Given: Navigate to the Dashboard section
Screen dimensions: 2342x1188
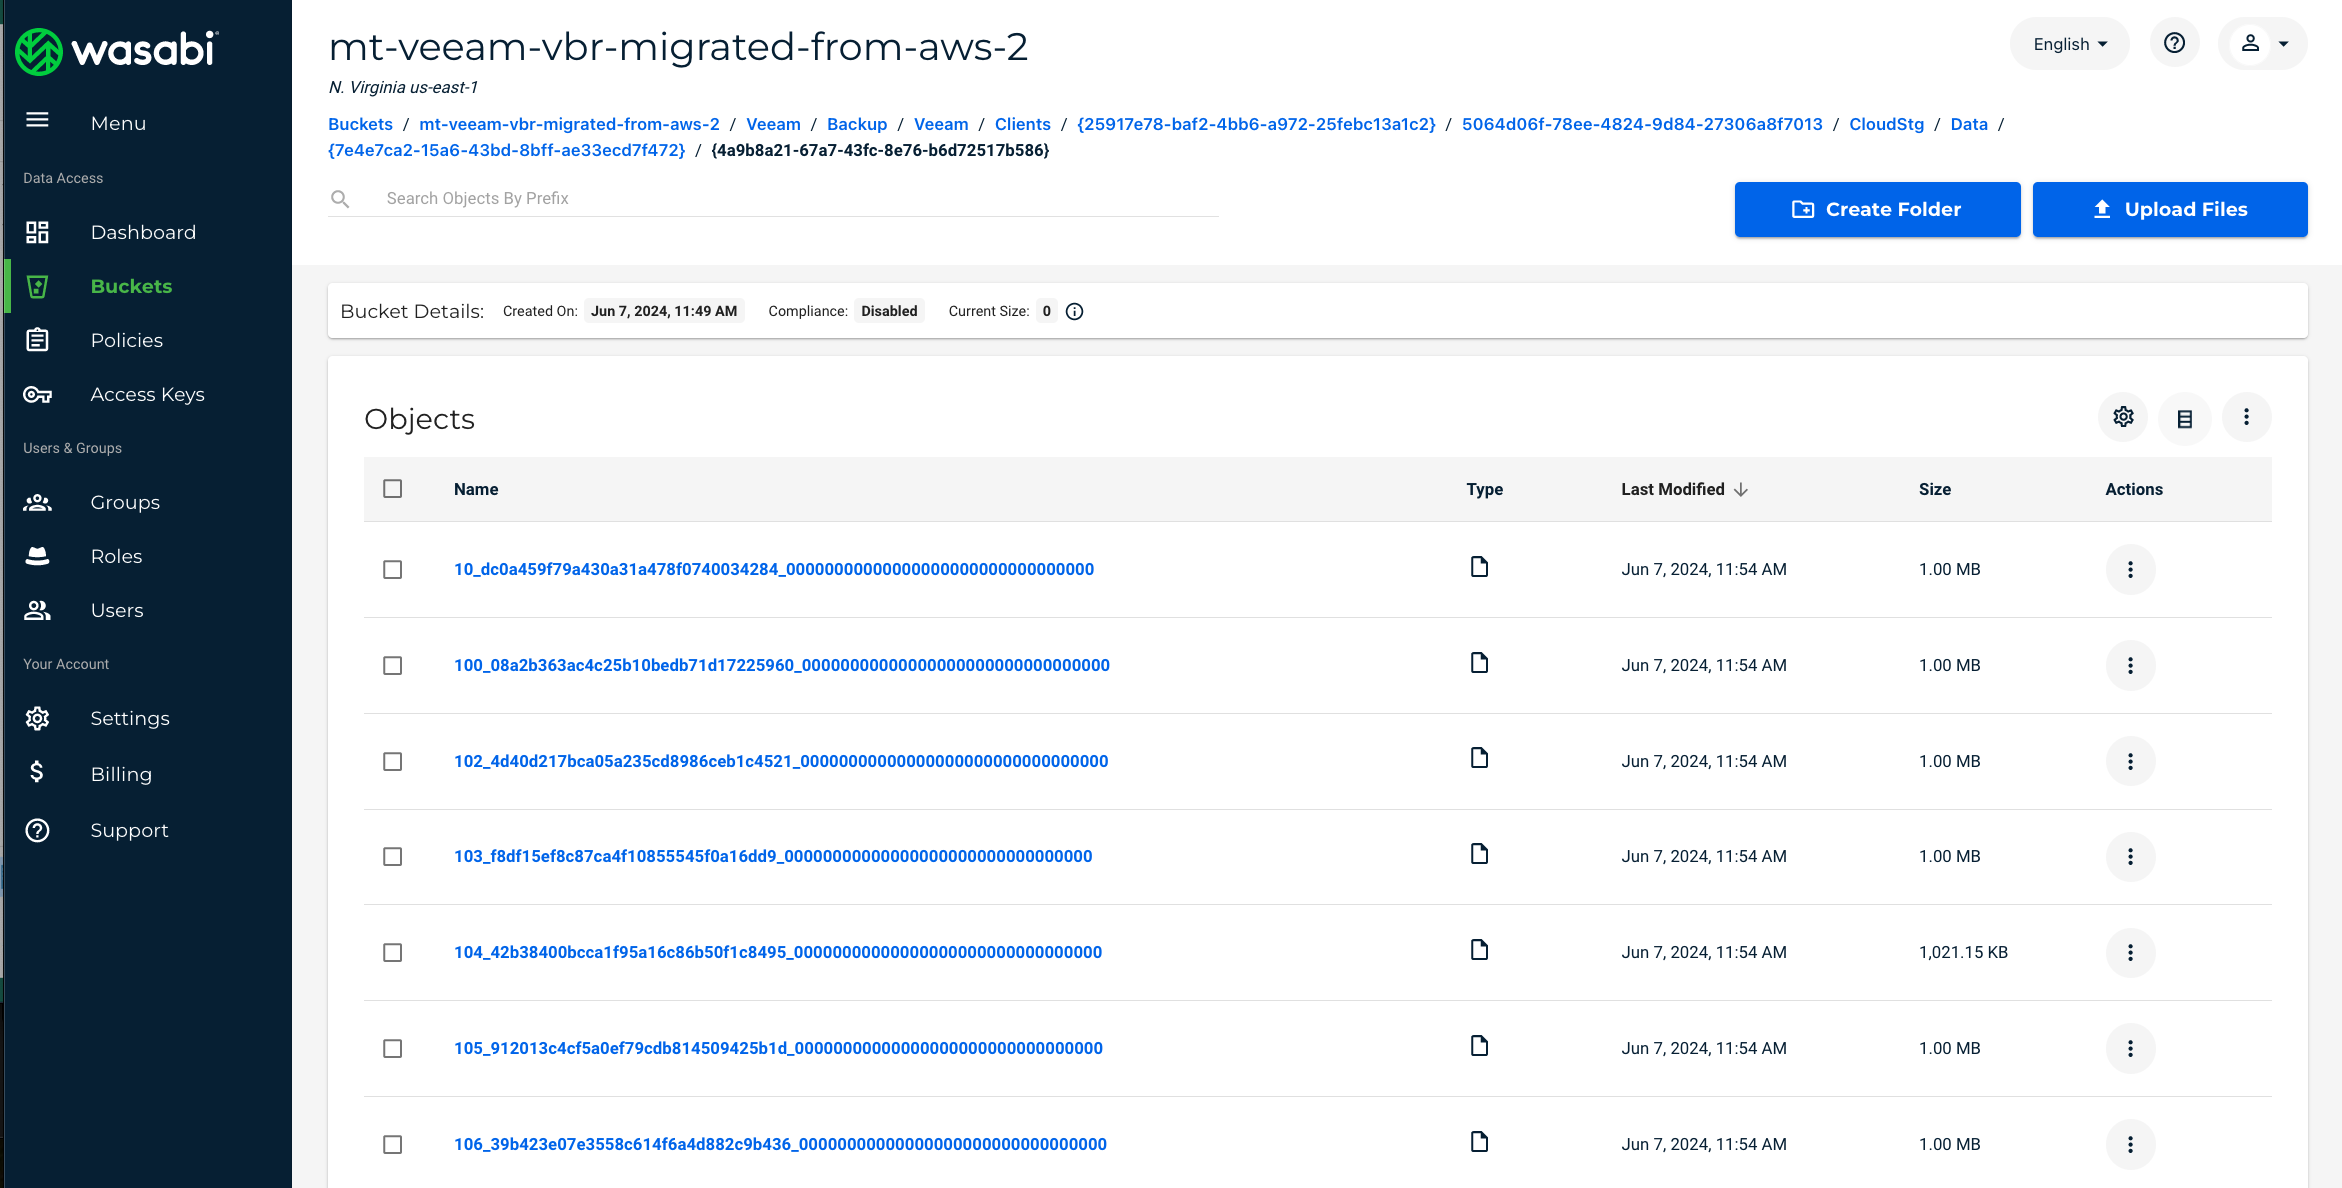Looking at the screenshot, I should pyautogui.click(x=142, y=230).
